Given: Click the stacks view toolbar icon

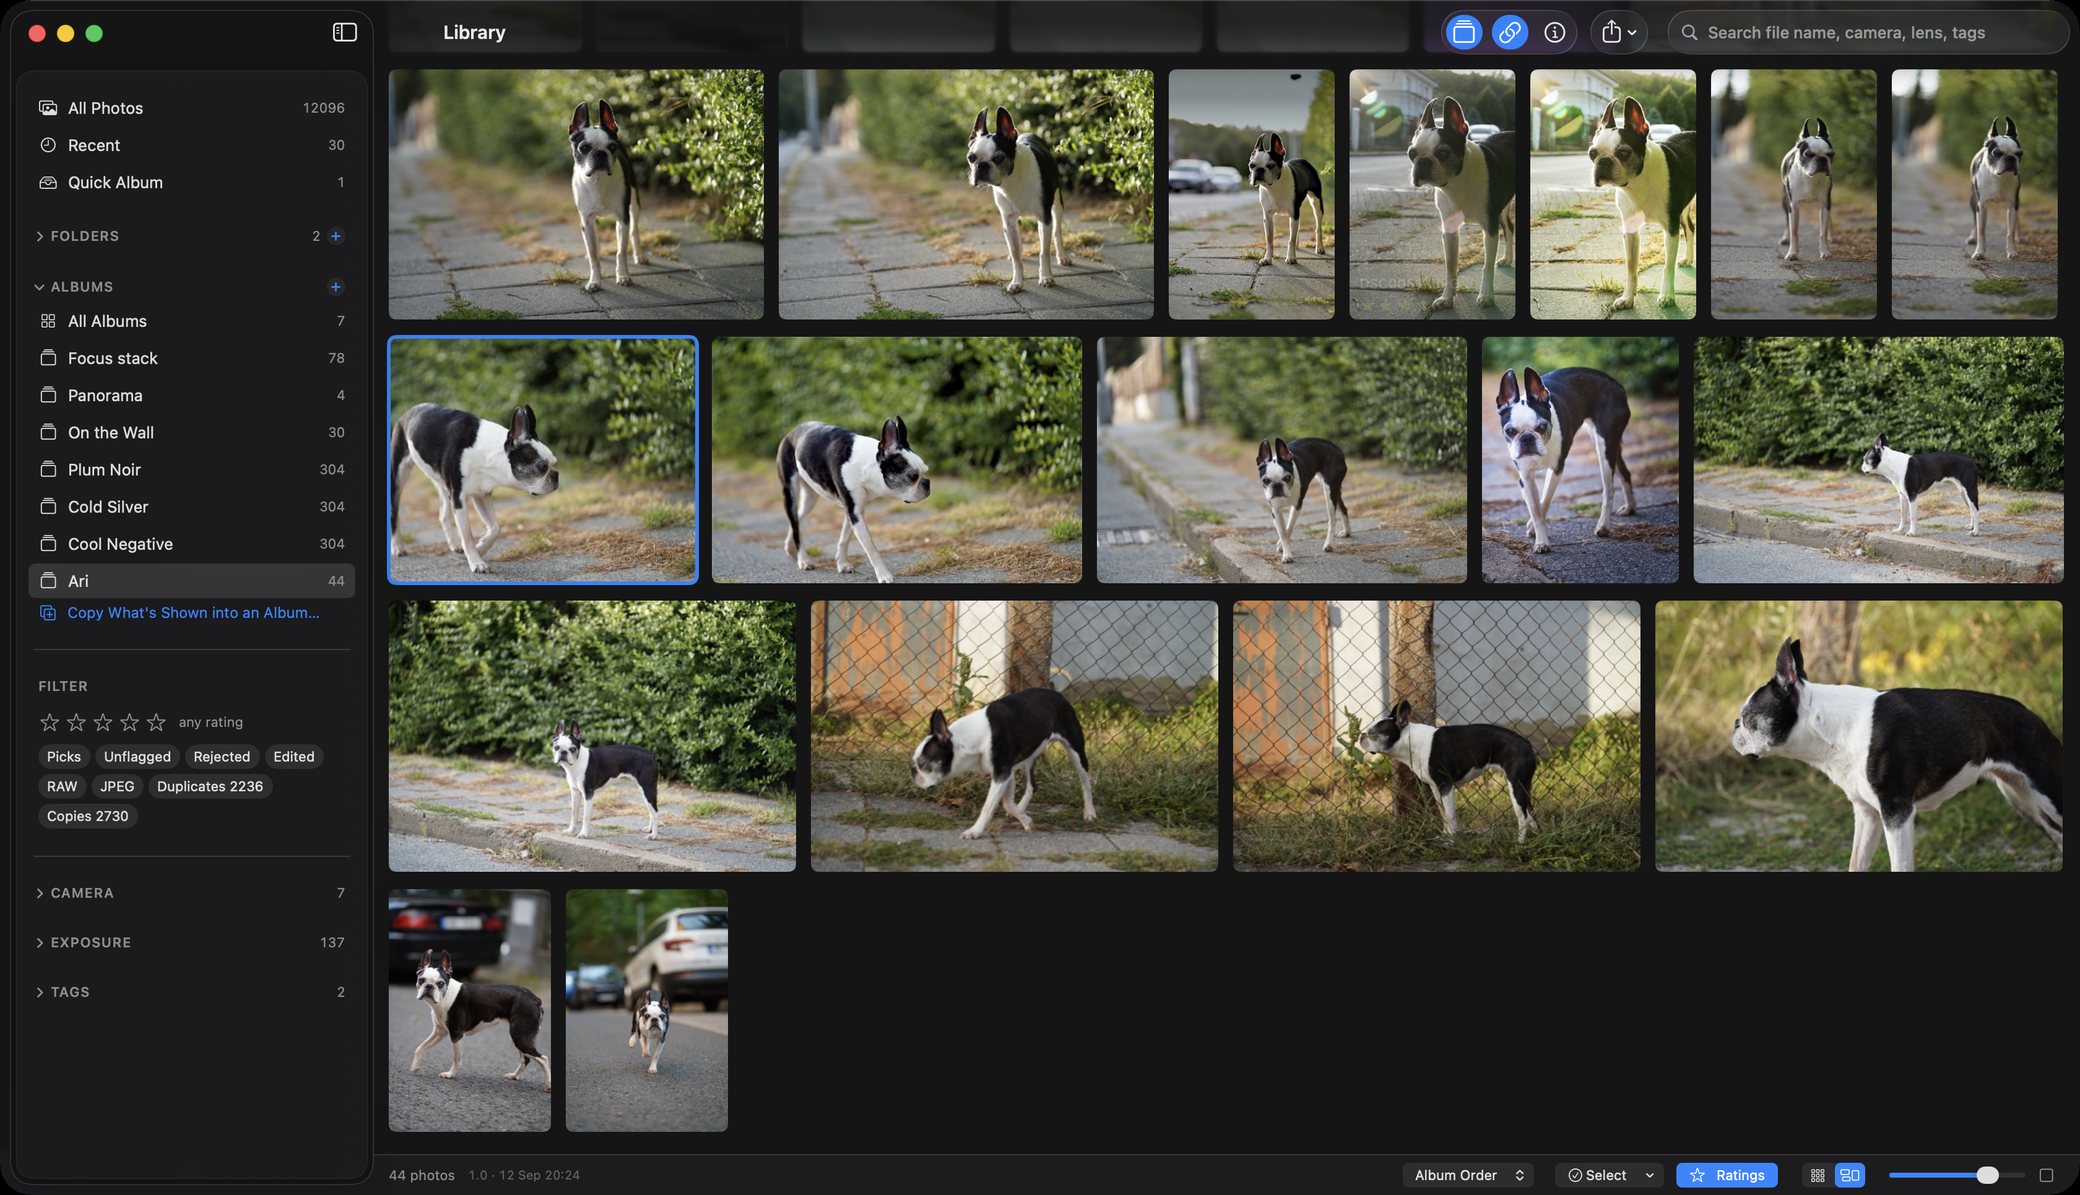Looking at the screenshot, I should pyautogui.click(x=1463, y=33).
